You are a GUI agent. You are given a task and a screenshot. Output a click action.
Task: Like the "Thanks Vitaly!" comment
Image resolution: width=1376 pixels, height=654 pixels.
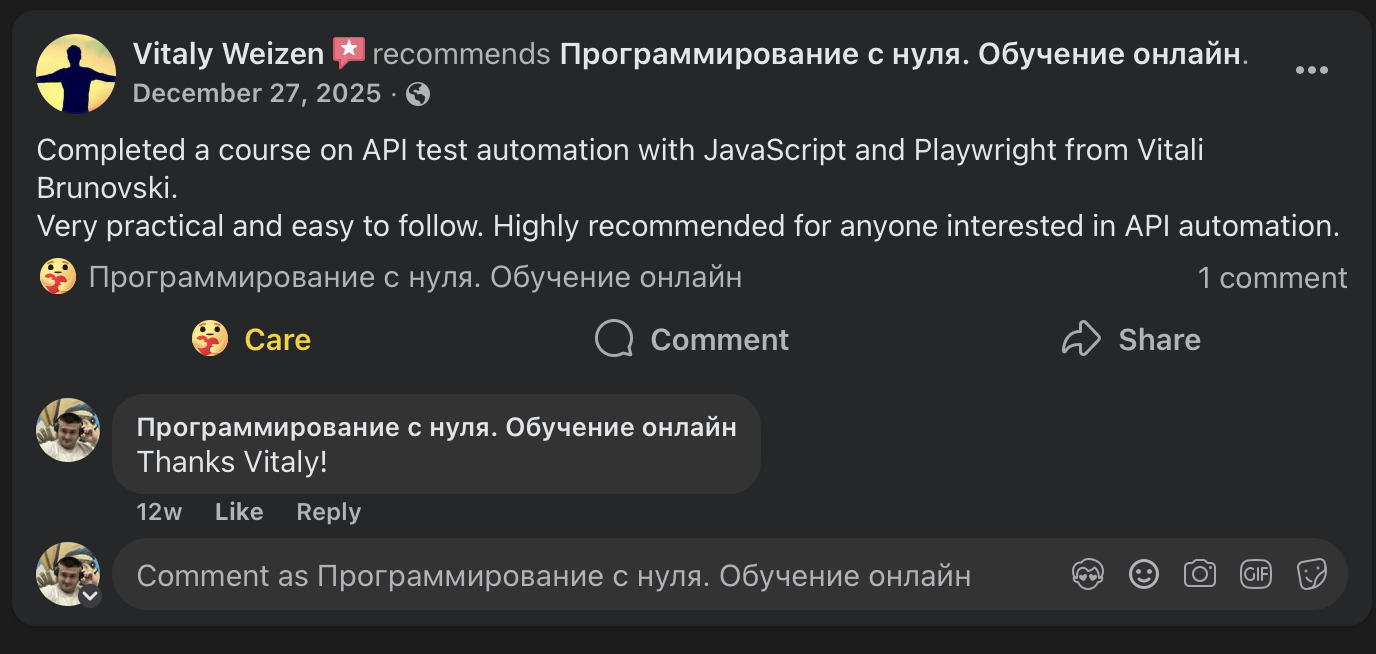[x=239, y=512]
